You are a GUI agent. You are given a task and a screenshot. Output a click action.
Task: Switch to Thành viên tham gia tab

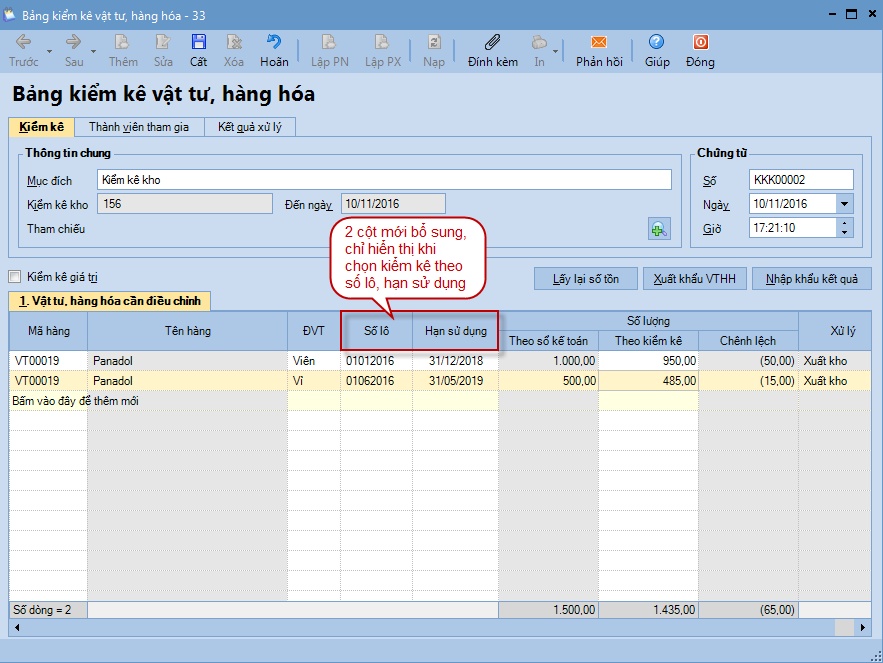pyautogui.click(x=138, y=127)
